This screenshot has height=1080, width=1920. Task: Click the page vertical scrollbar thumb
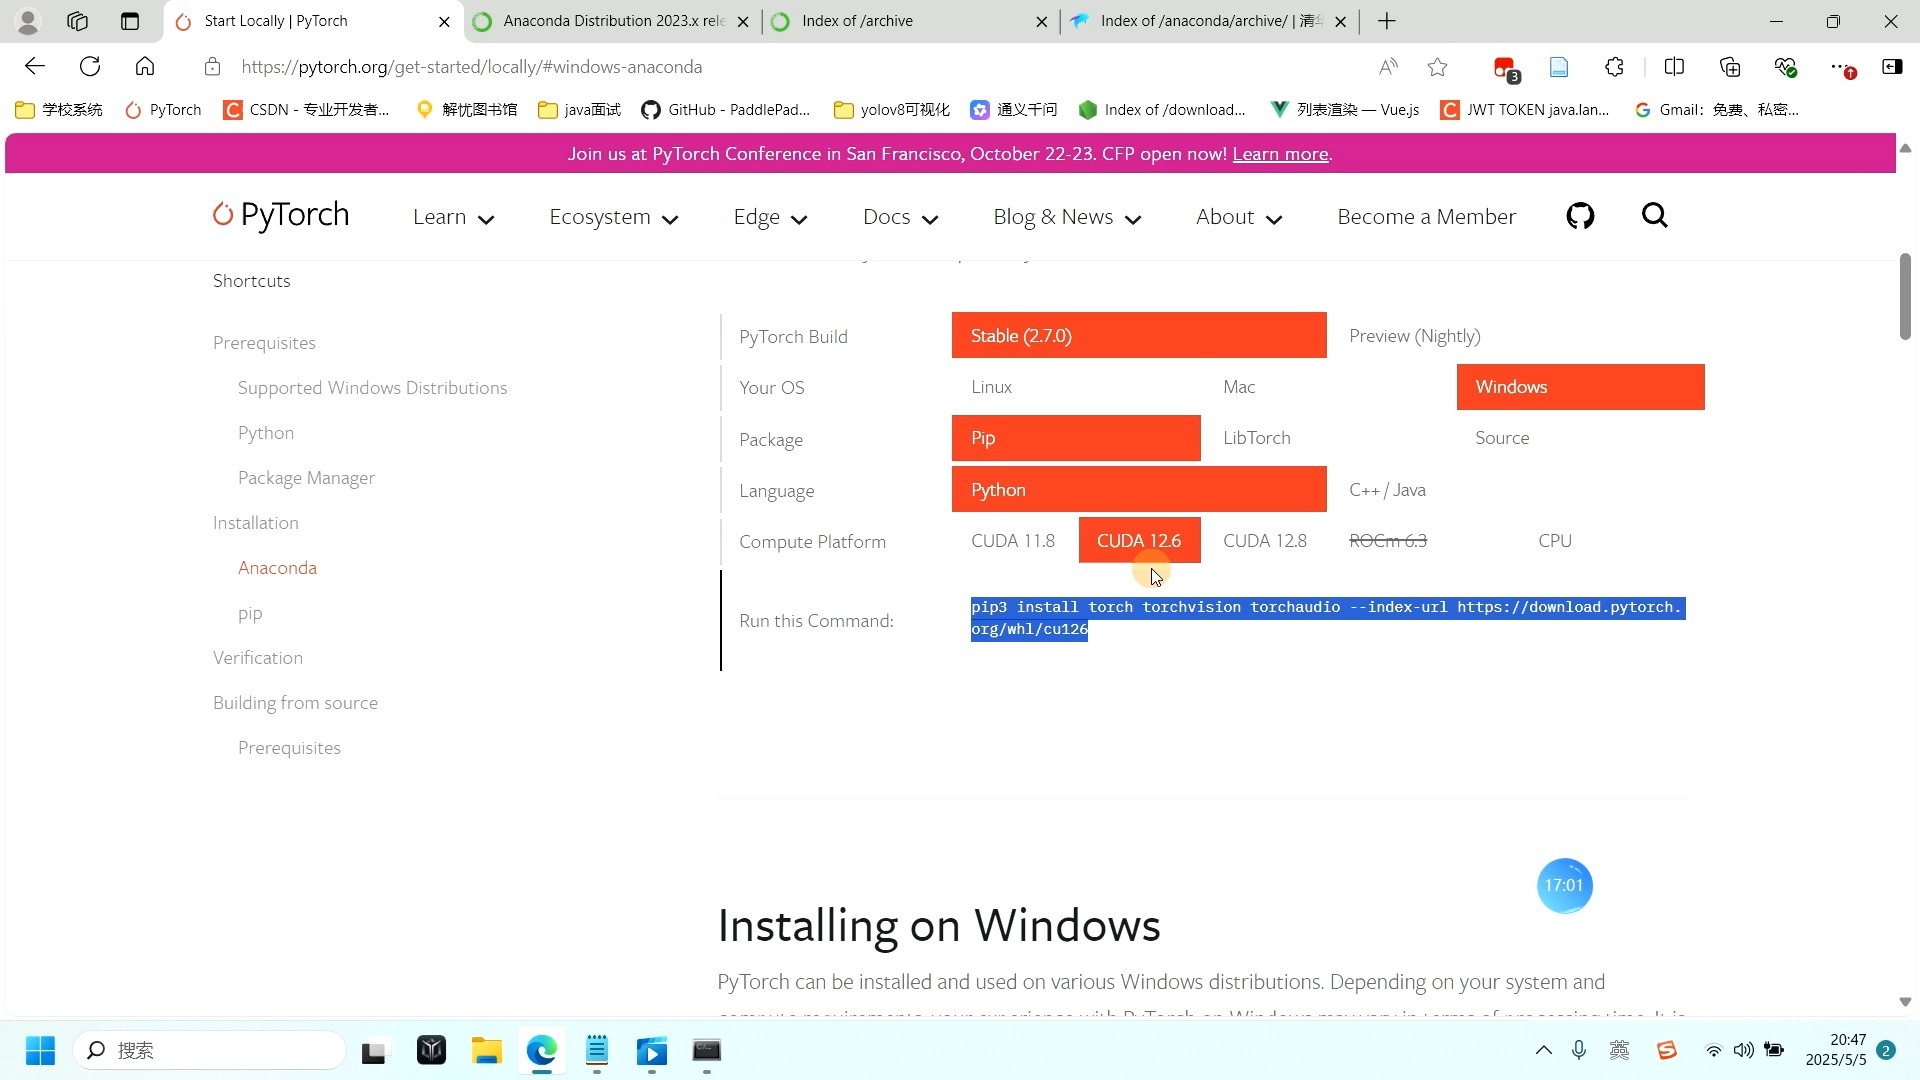click(1905, 296)
